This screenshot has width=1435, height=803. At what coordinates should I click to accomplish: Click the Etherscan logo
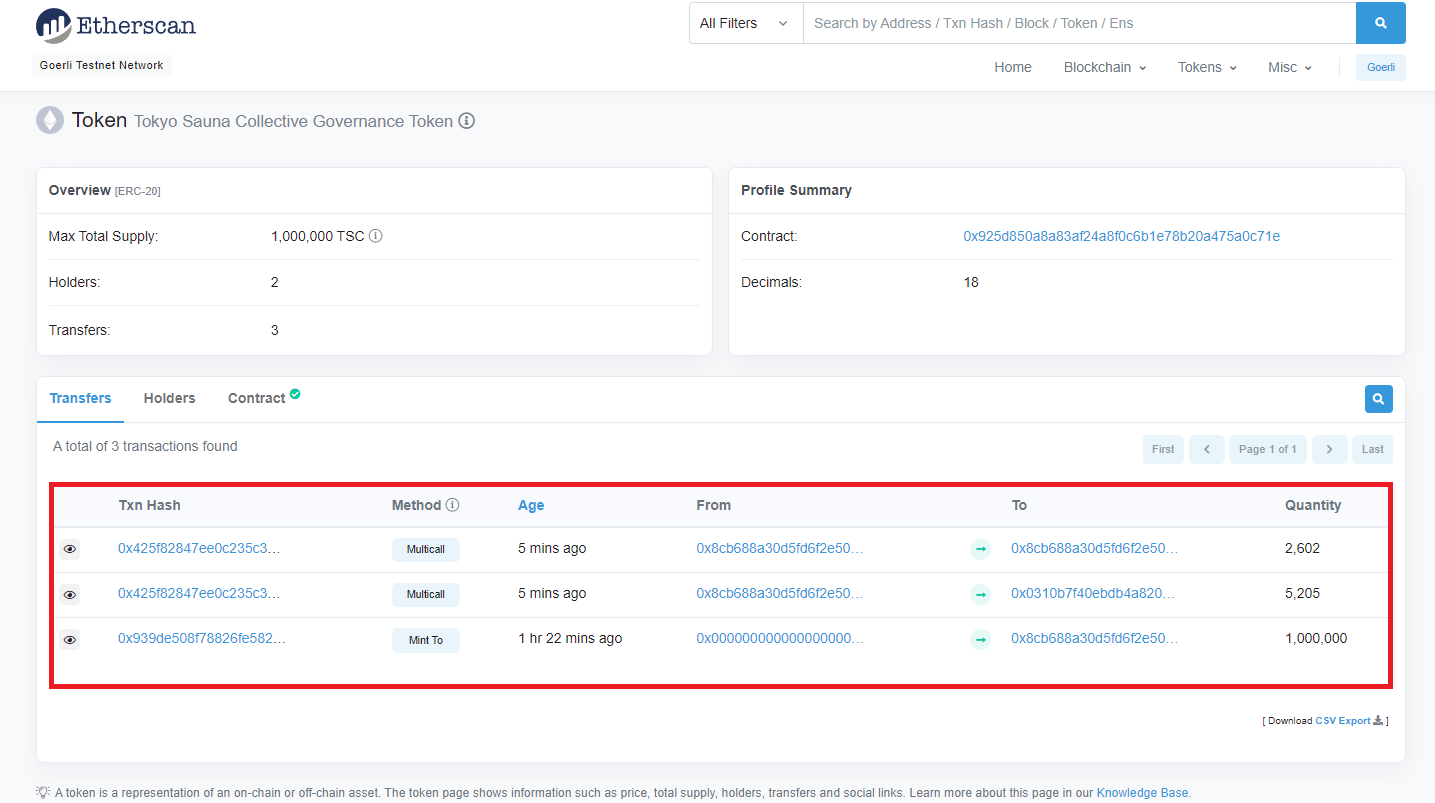(x=116, y=25)
